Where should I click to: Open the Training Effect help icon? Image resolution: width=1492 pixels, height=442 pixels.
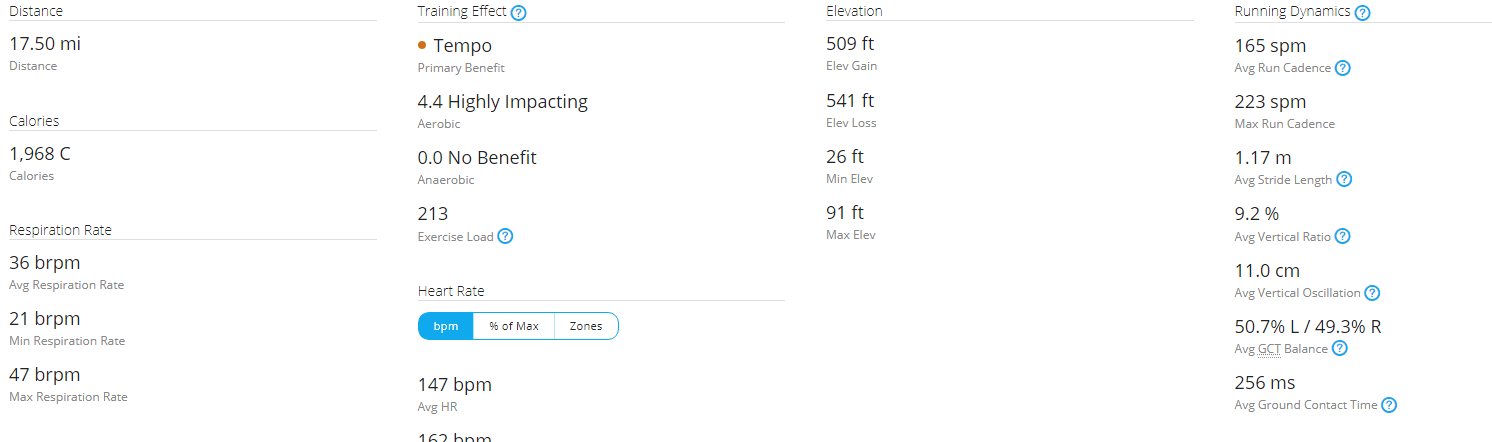(518, 13)
